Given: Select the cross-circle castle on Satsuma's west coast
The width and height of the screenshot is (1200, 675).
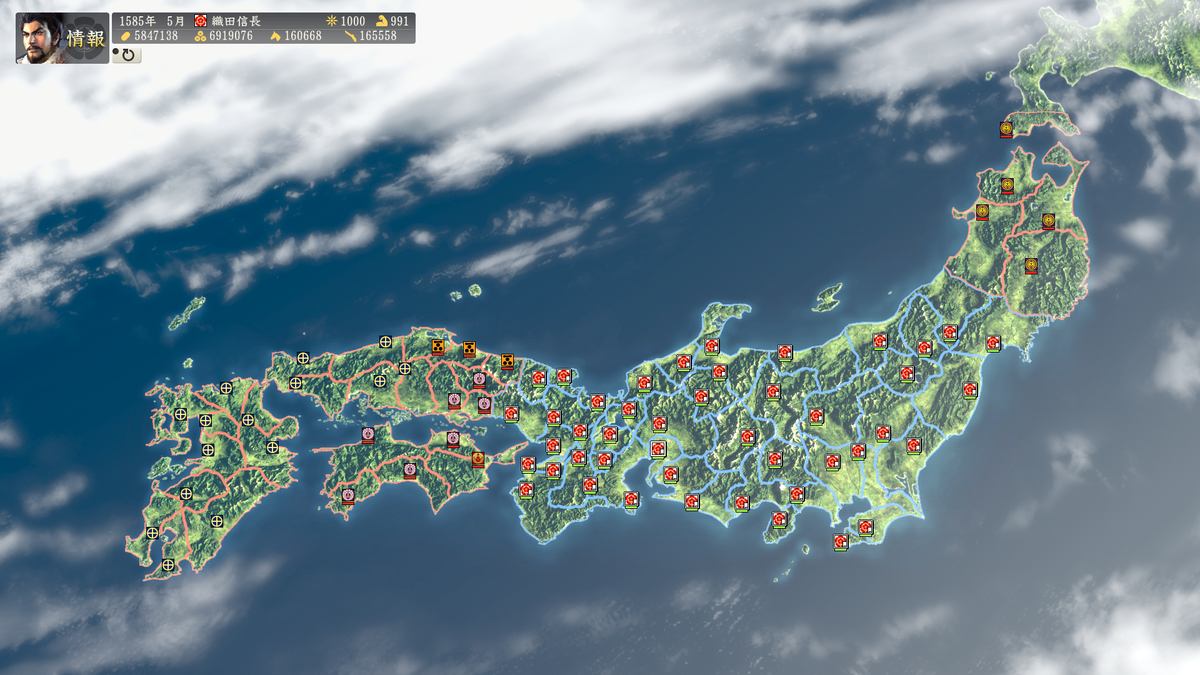Looking at the screenshot, I should coord(152,533).
